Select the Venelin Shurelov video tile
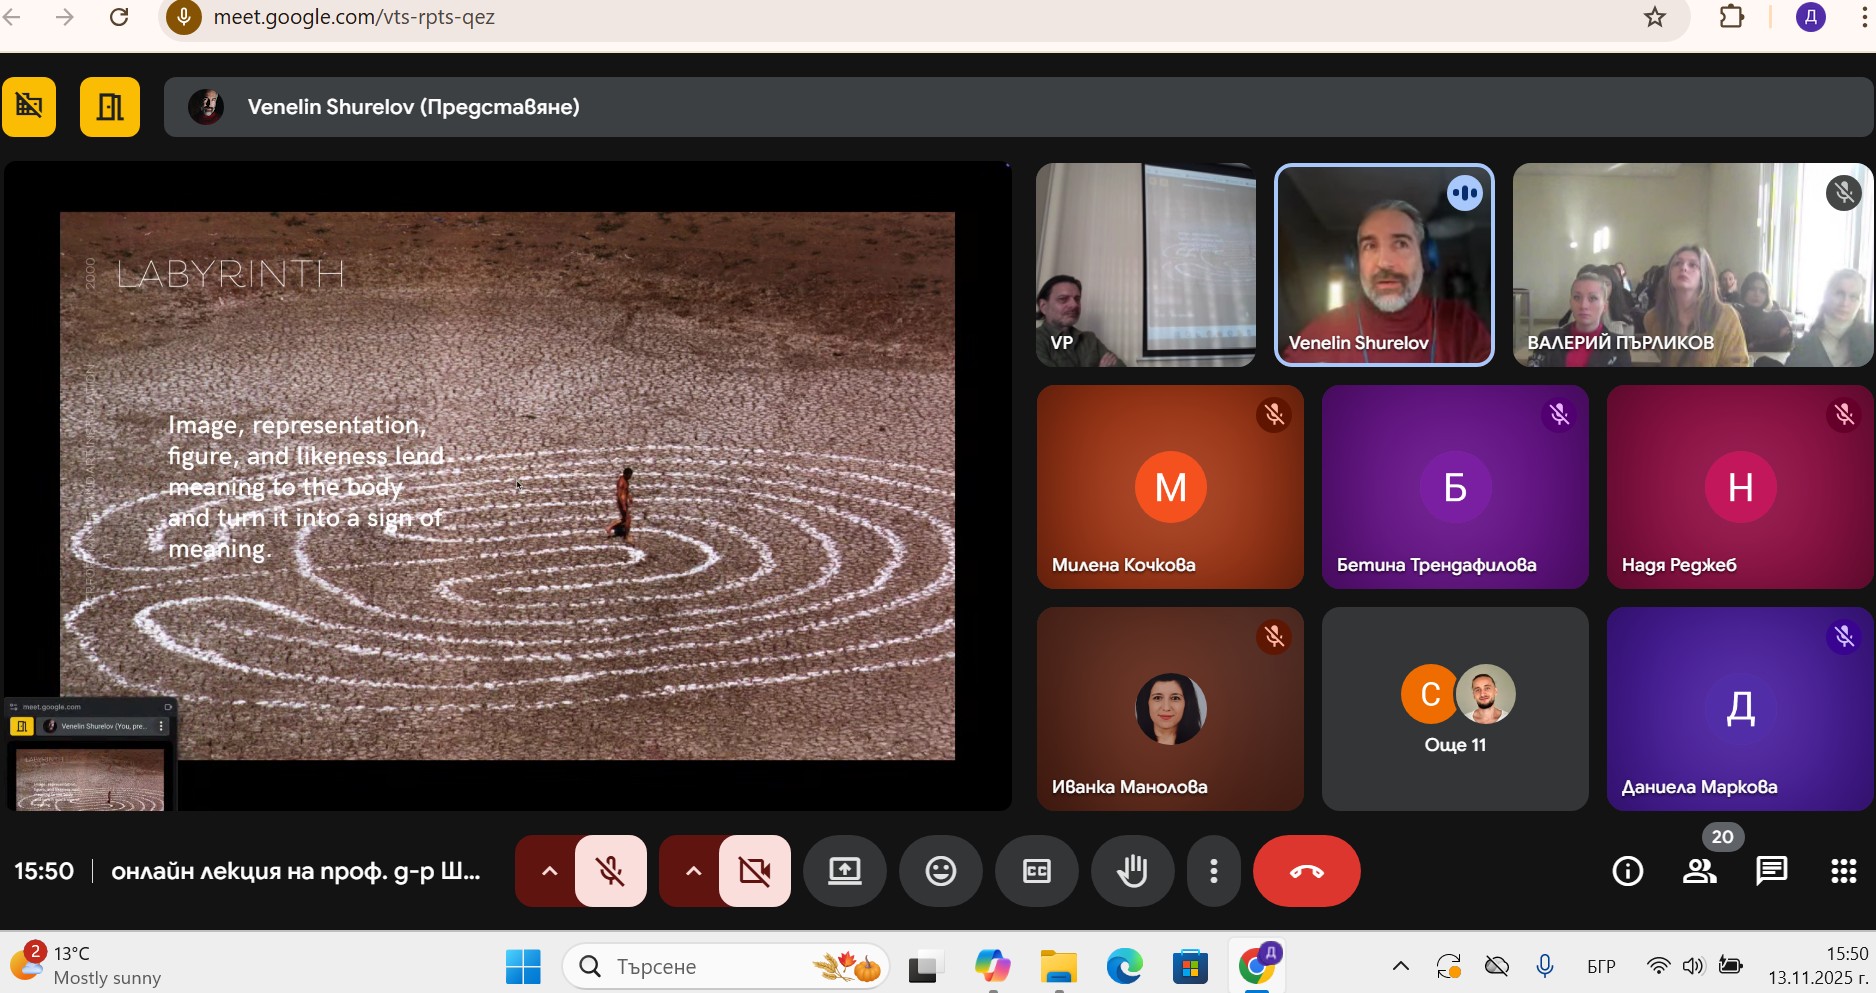Viewport: 1876px width, 993px height. click(x=1384, y=265)
